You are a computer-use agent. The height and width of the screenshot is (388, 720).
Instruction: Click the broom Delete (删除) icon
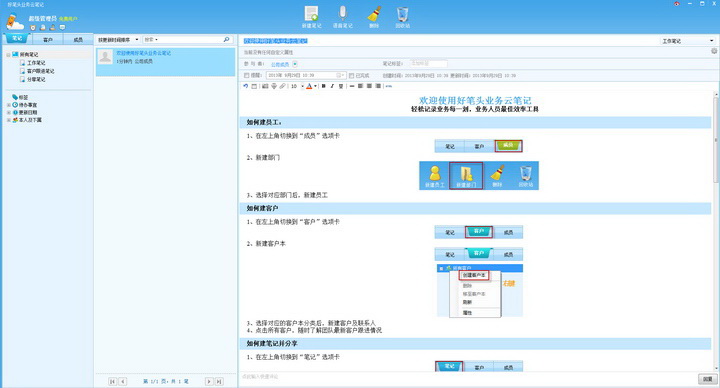(374, 17)
